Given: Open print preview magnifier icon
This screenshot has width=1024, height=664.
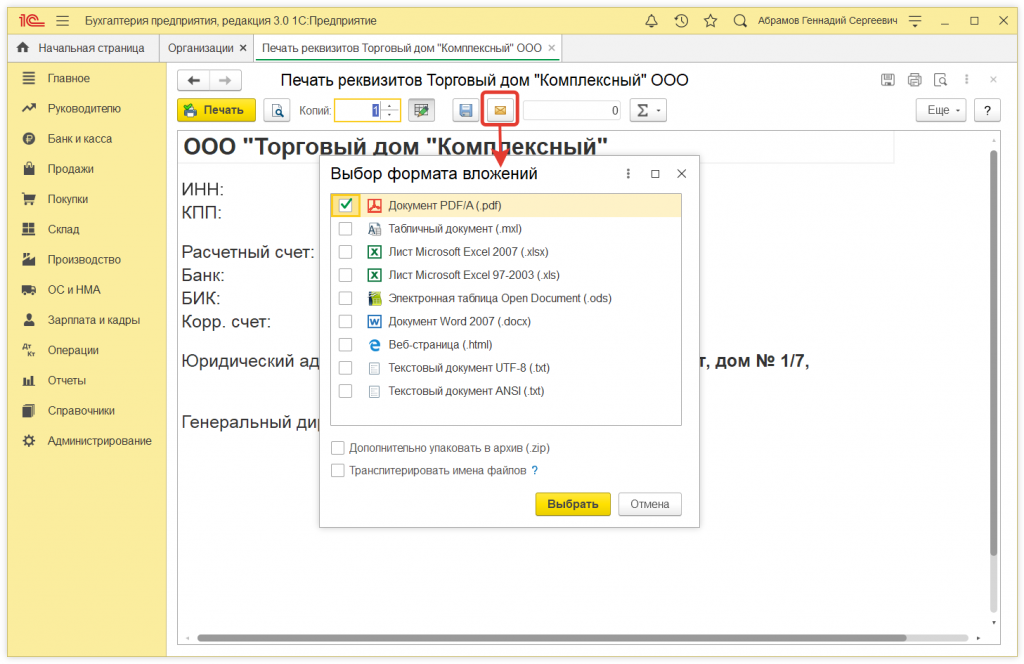Looking at the screenshot, I should pyautogui.click(x=277, y=110).
